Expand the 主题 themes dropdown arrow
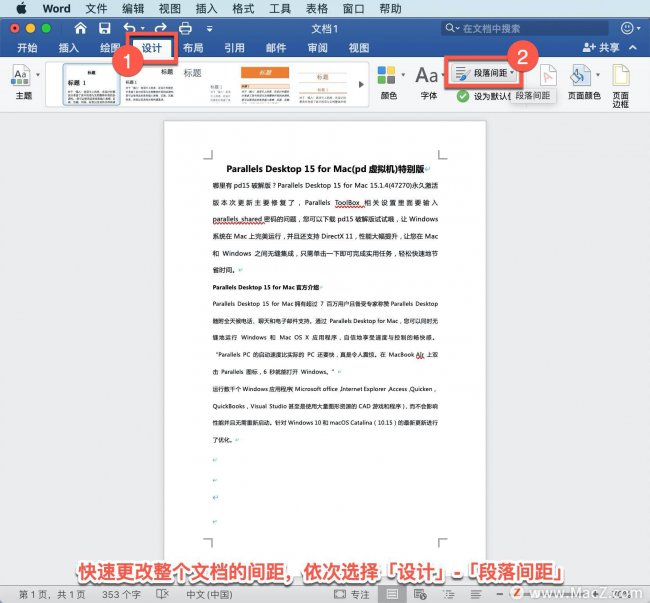The width and height of the screenshot is (650, 603). [x=38, y=75]
